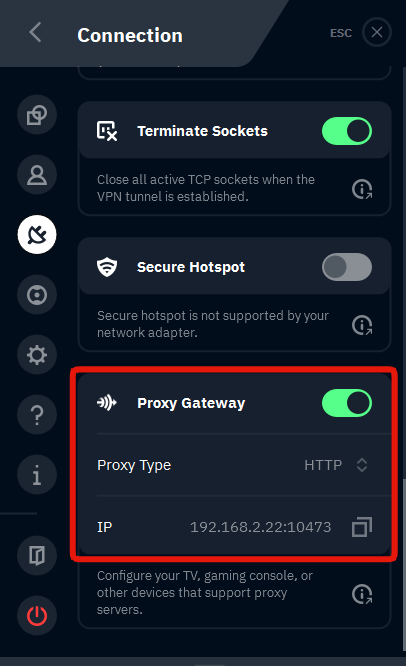Click the Proxy Type up-down arrows
406x666 pixels.
pos(362,465)
